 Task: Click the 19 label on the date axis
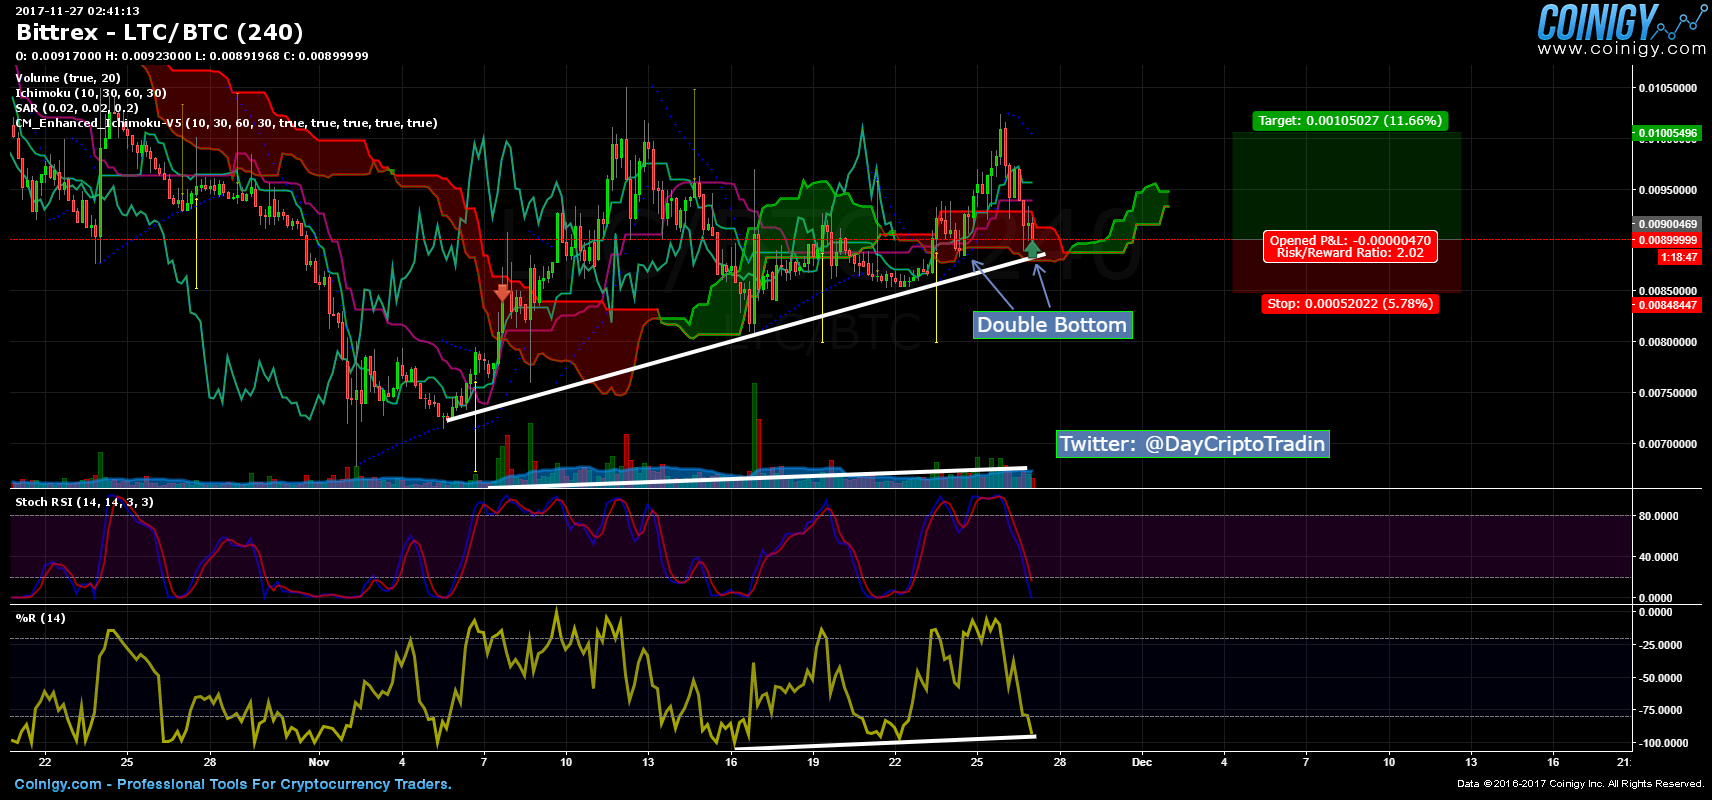[x=813, y=762]
